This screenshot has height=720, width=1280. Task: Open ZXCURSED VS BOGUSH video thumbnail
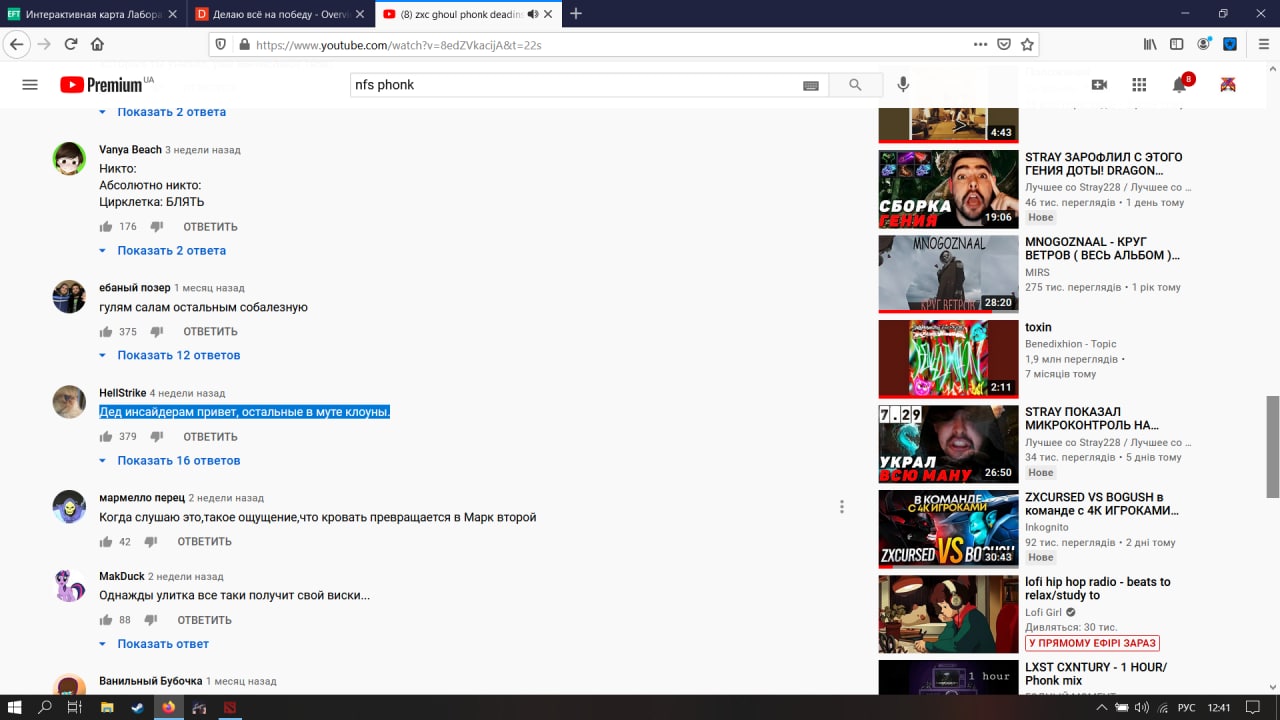[x=948, y=529]
